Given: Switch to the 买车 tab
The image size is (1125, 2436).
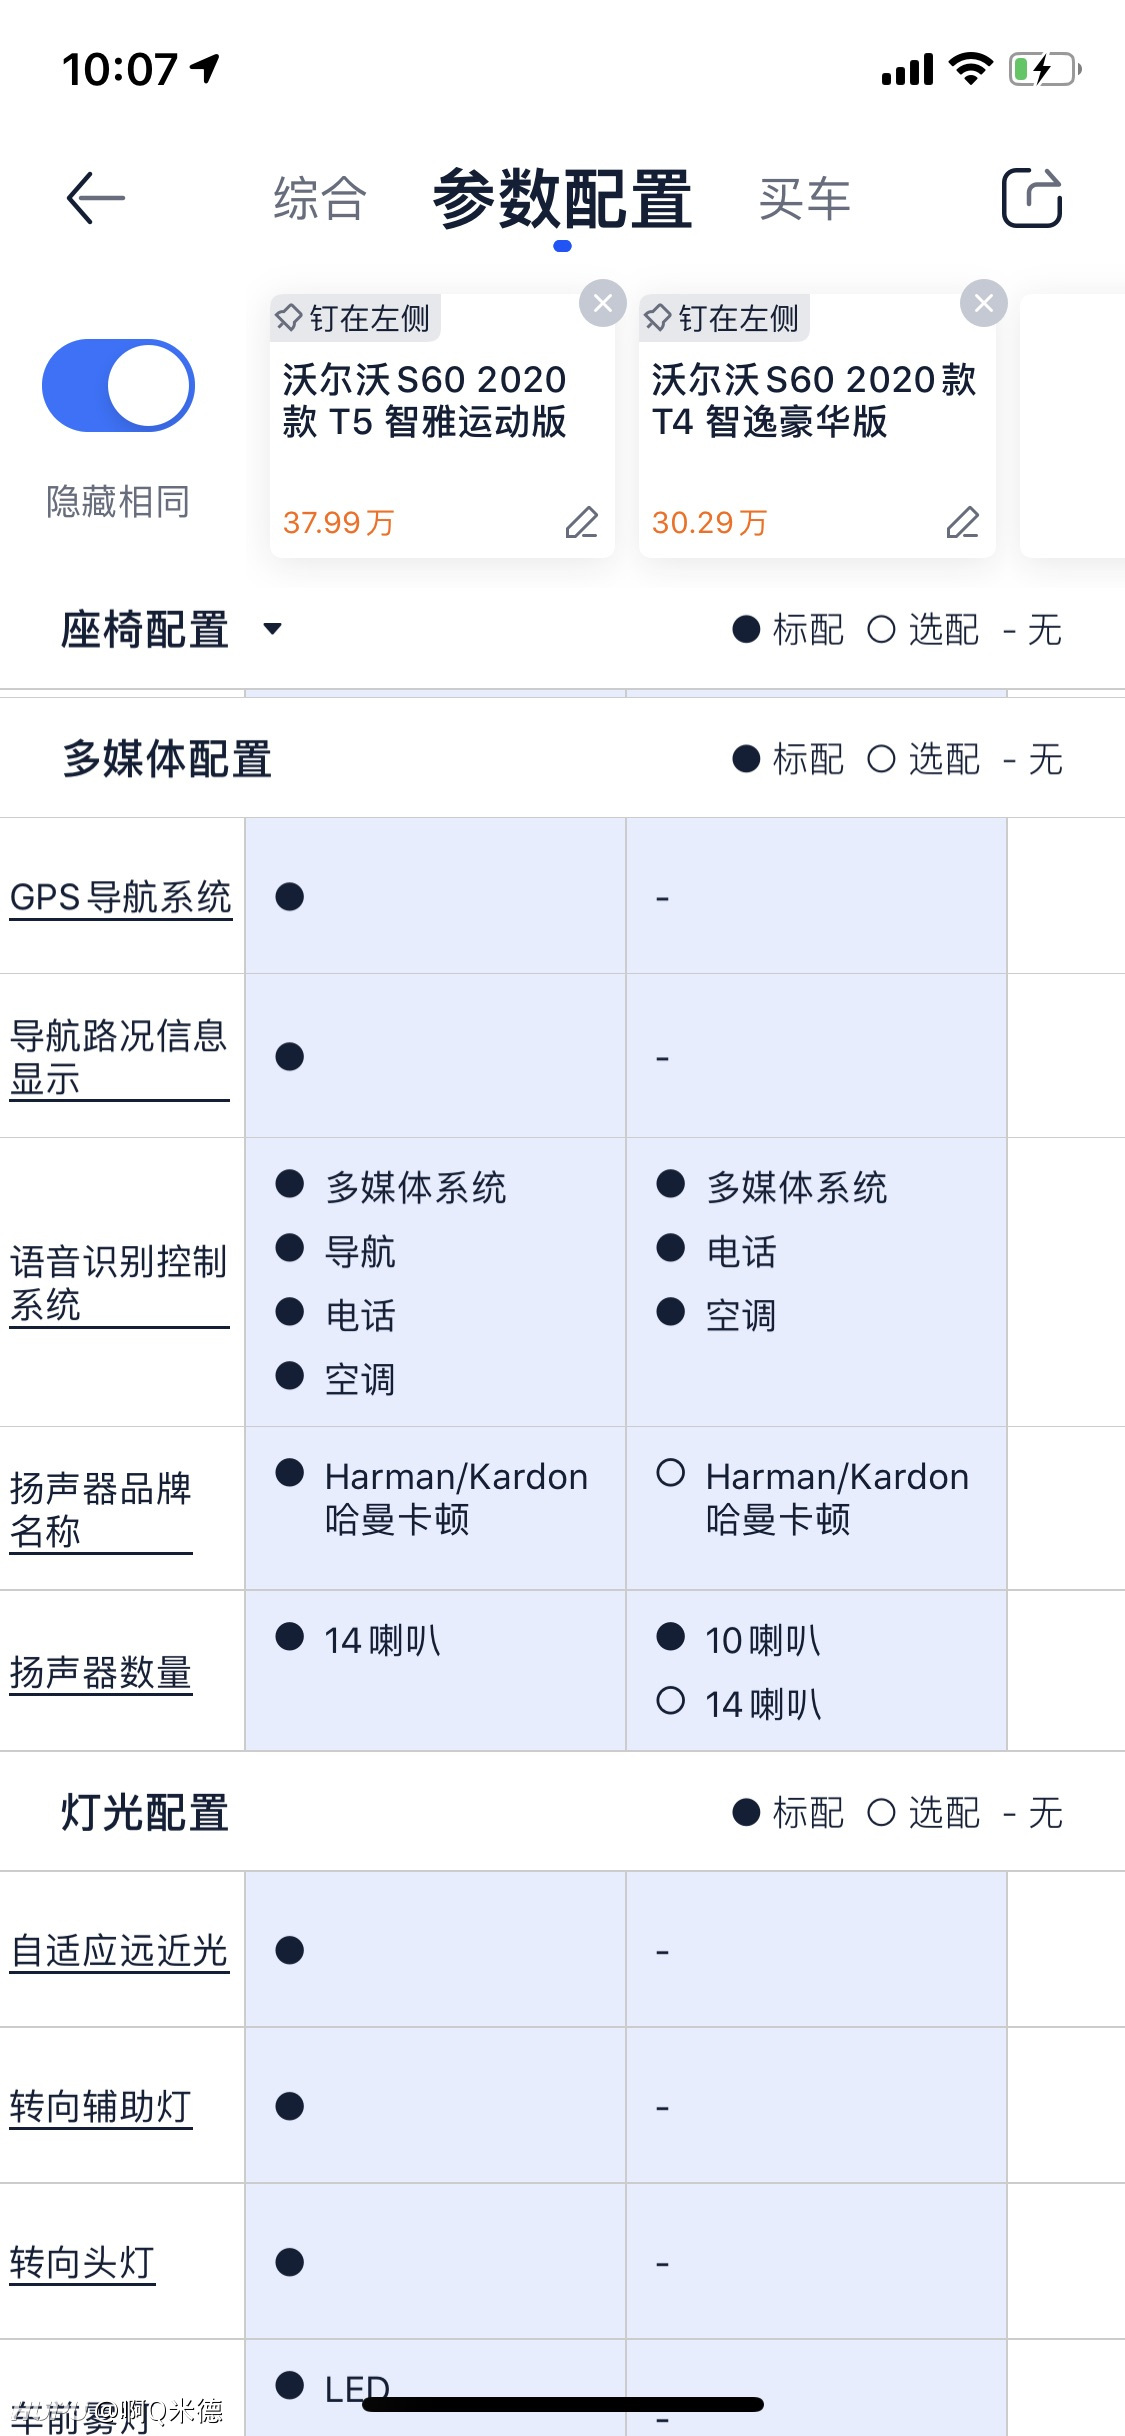Looking at the screenshot, I should 804,198.
